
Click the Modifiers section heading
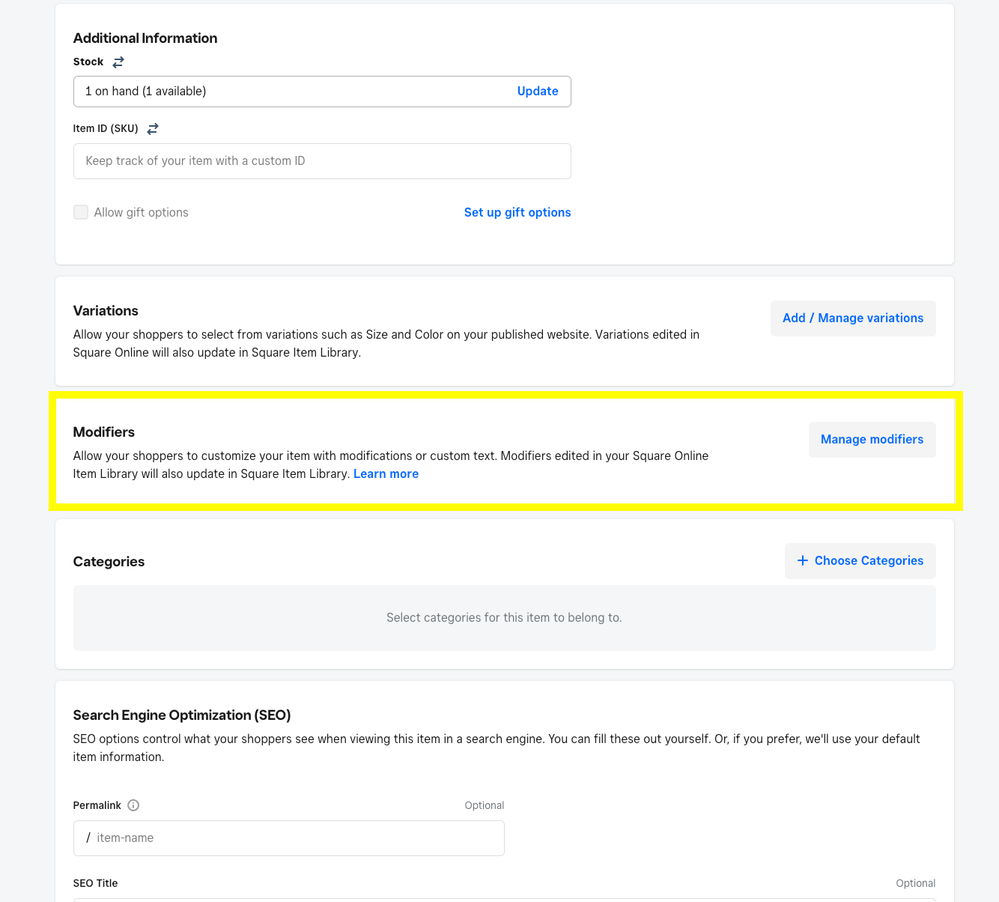pos(104,432)
